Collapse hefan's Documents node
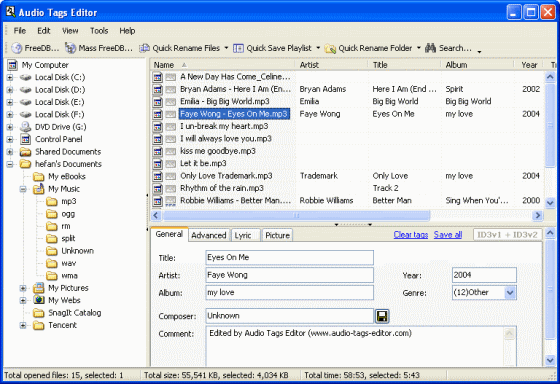This screenshot has height=384, width=560. coord(10,164)
